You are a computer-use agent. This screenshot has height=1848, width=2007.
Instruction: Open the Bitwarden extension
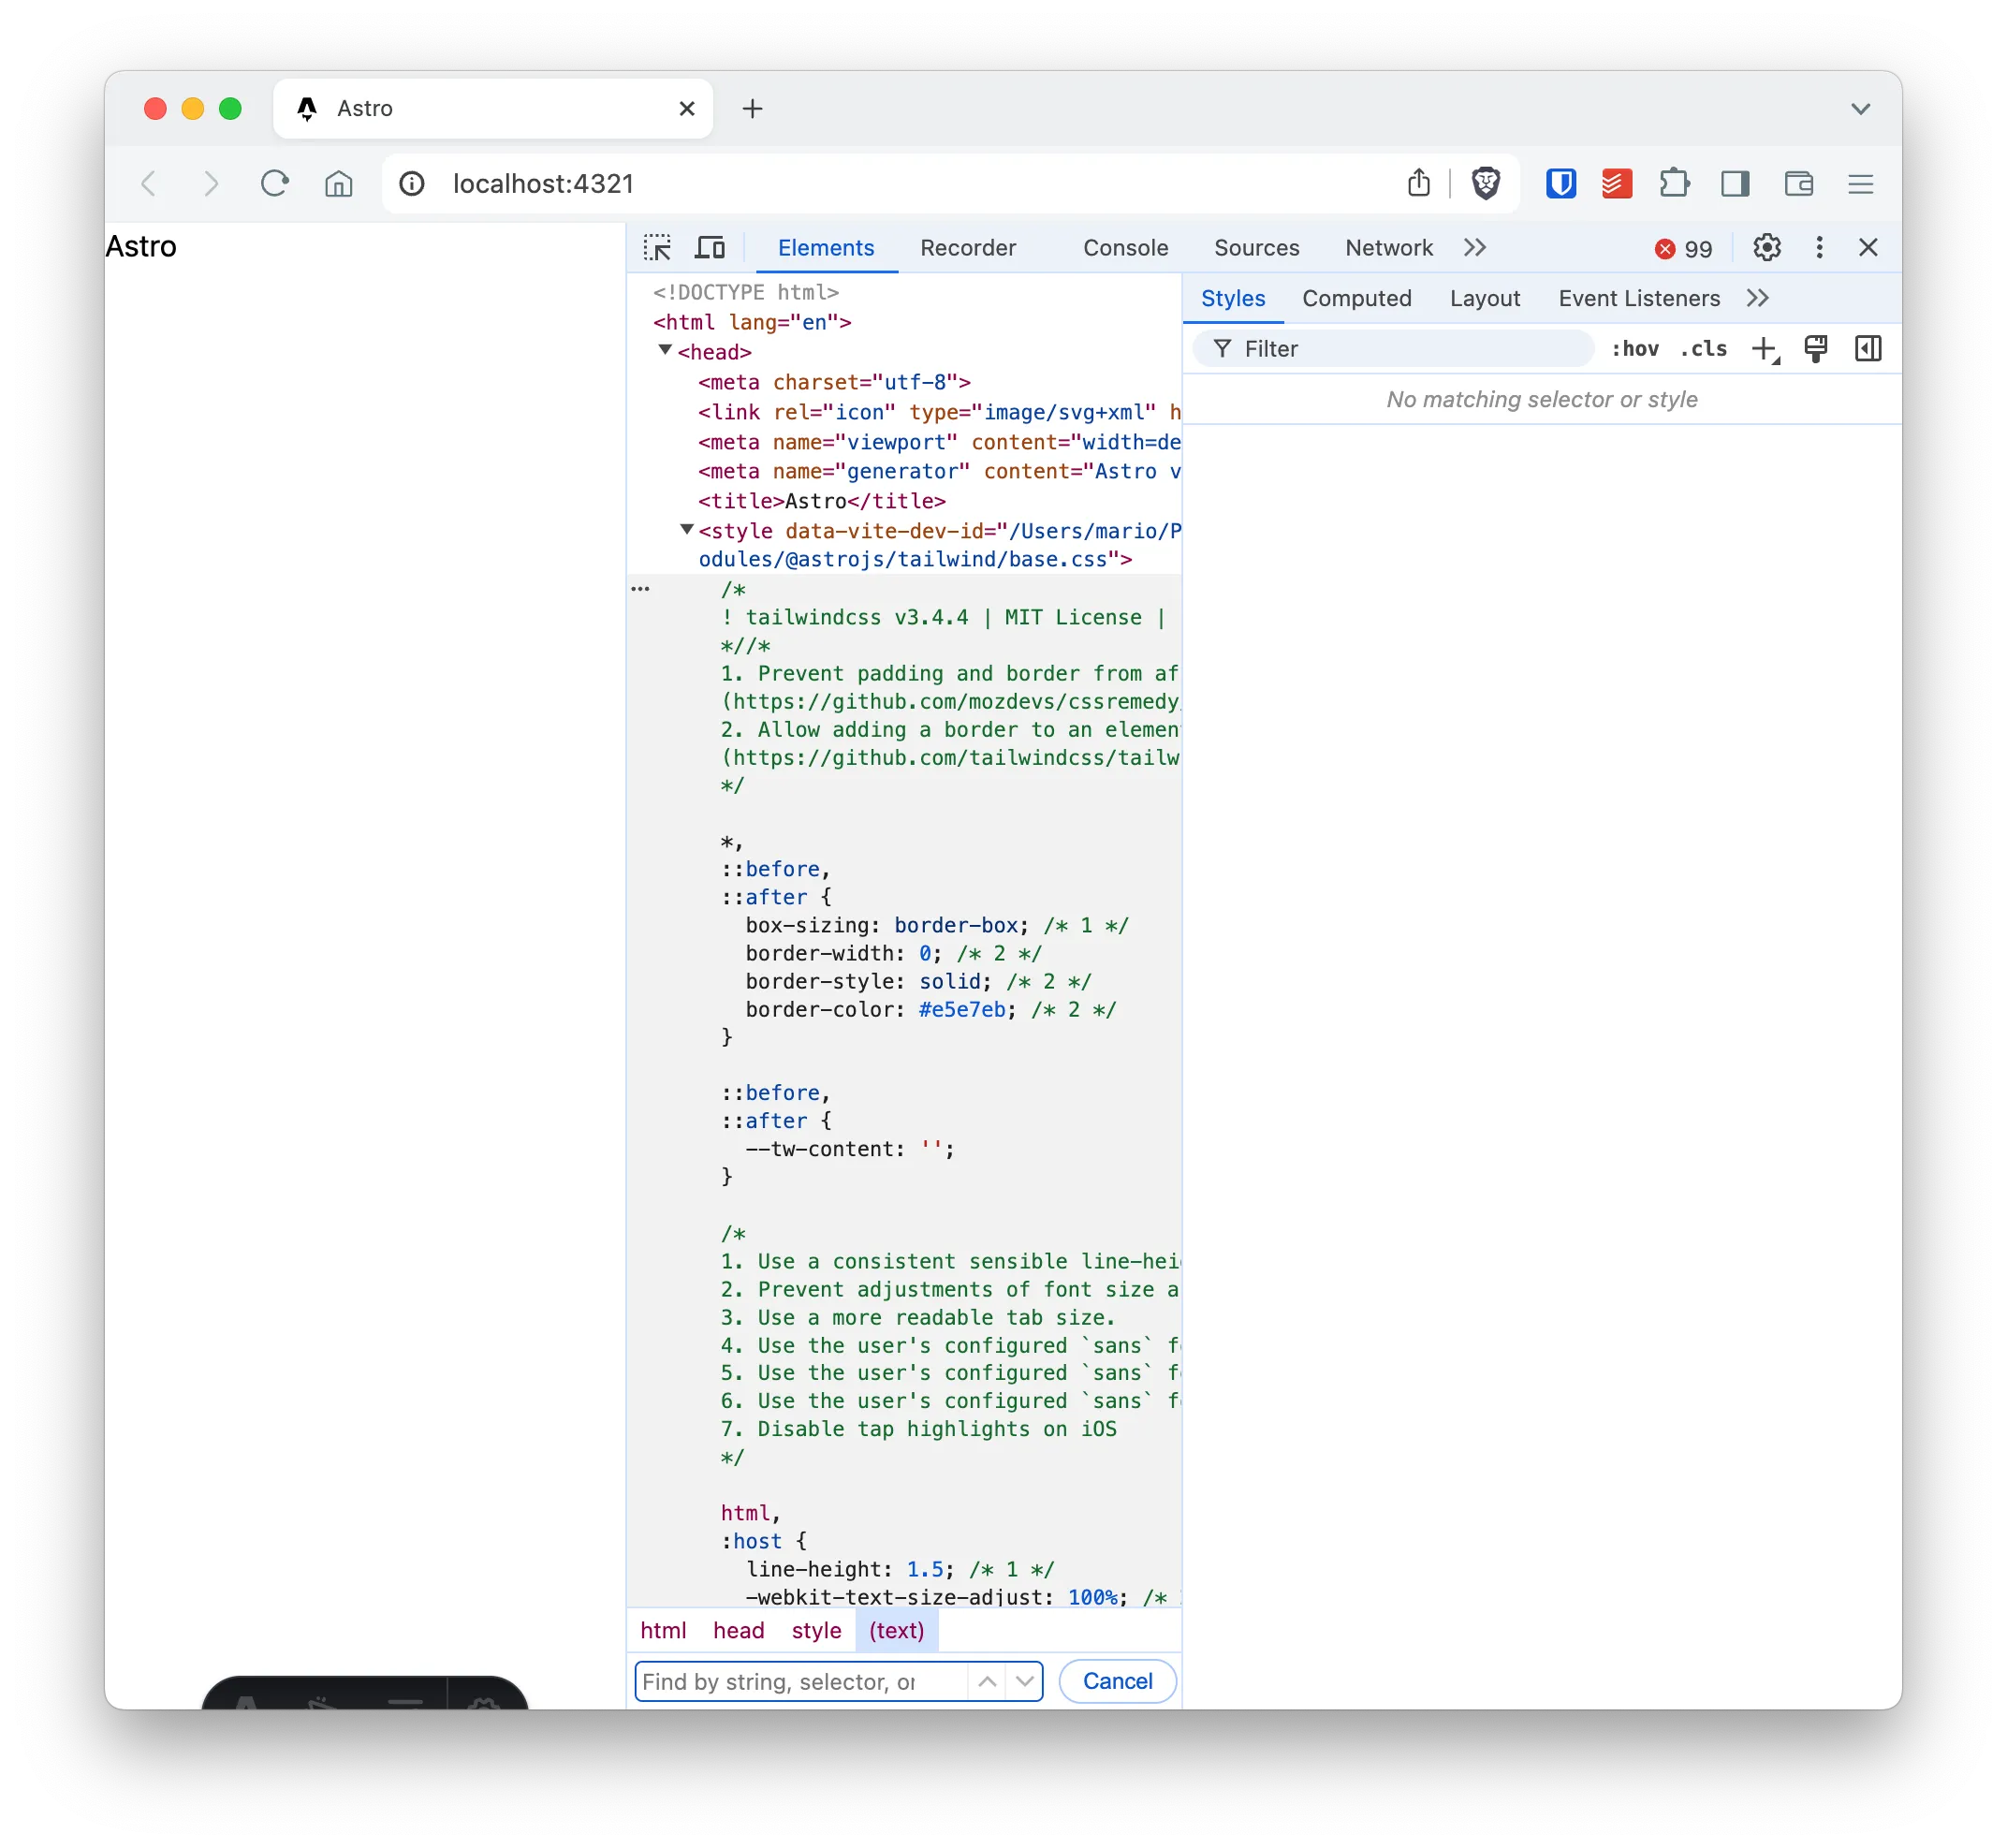(x=1561, y=184)
